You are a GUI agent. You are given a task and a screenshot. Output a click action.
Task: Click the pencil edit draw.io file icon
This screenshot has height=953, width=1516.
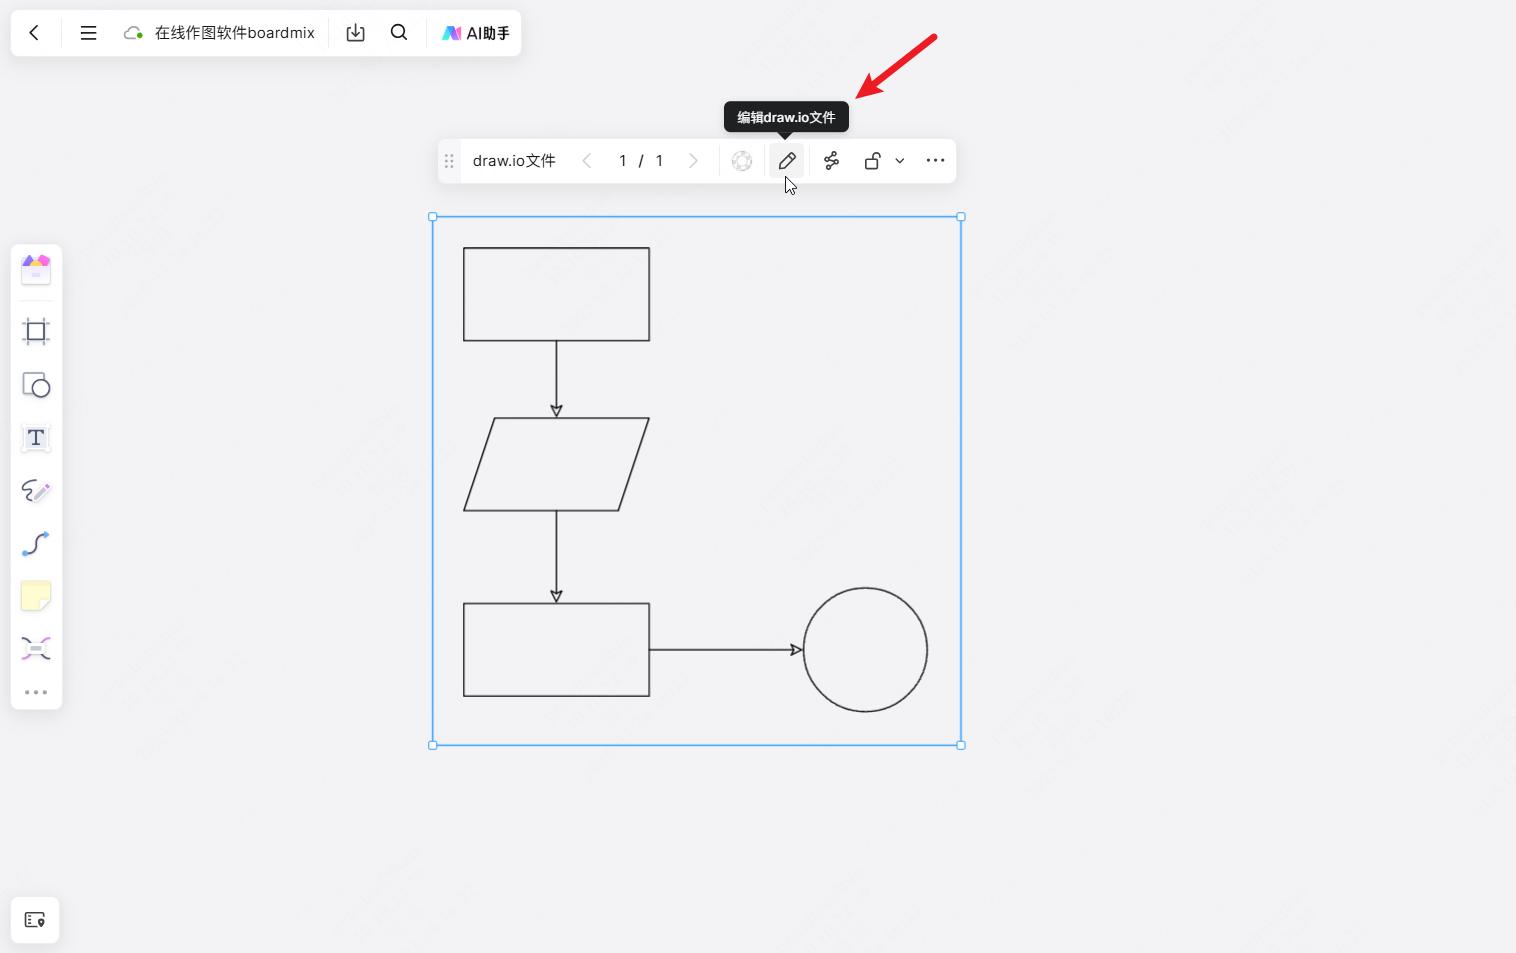787,161
